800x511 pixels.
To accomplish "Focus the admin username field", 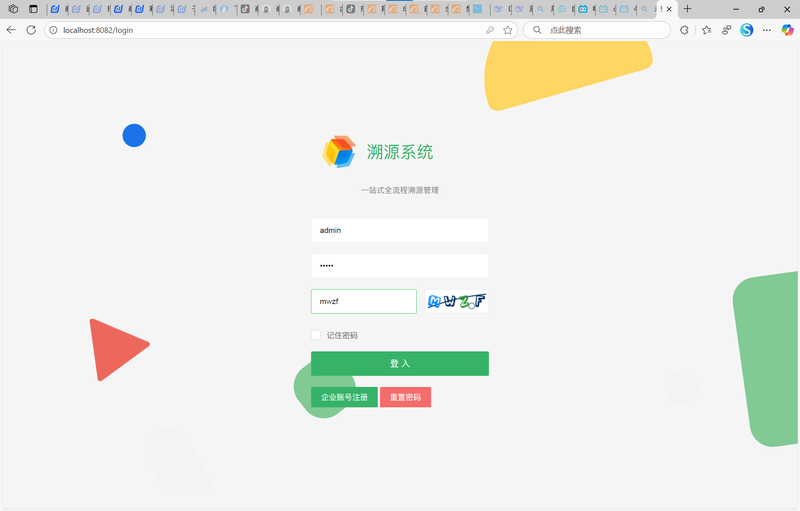I will coord(400,231).
